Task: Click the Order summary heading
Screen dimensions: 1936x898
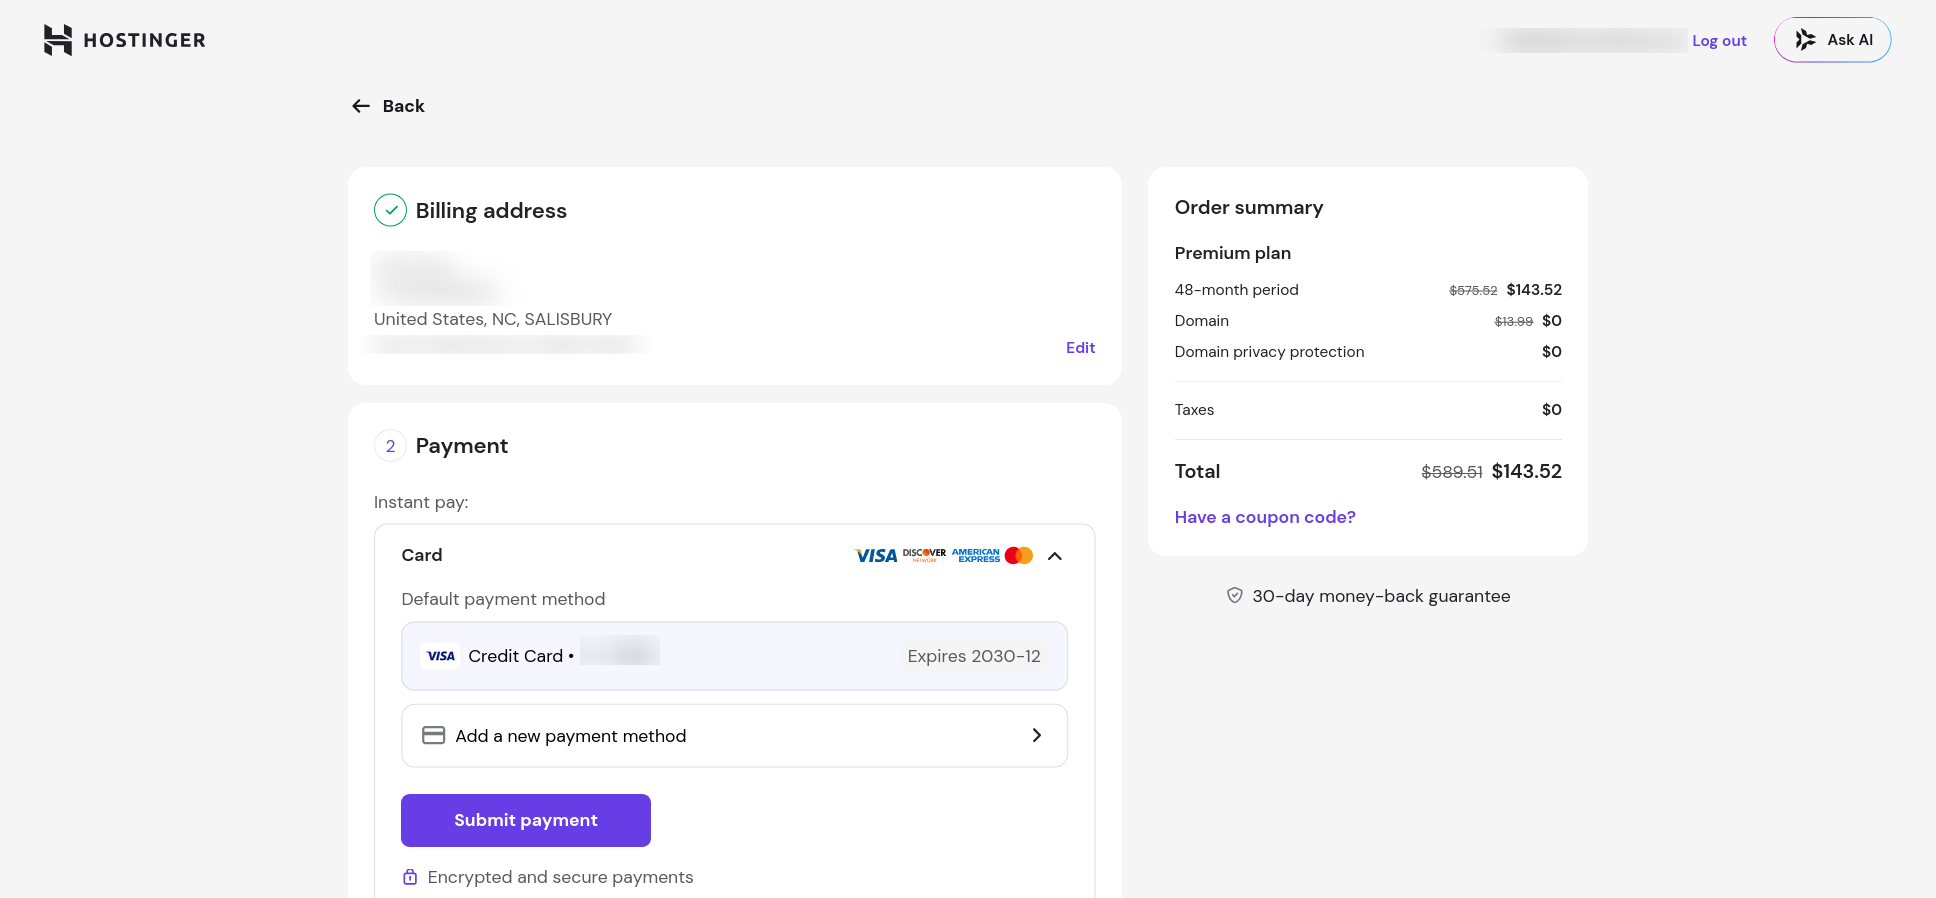Action: (x=1249, y=207)
